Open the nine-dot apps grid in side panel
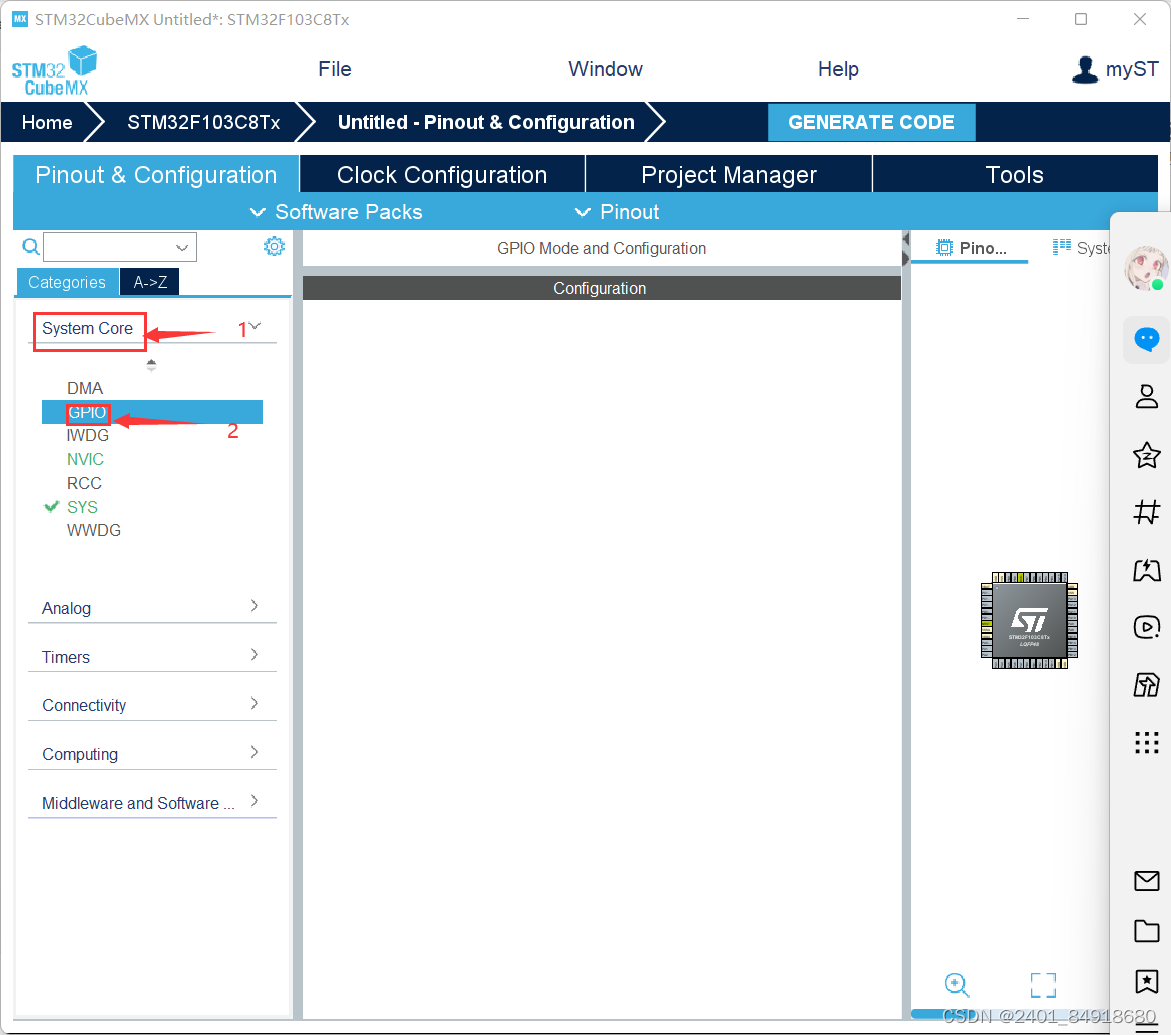This screenshot has height=1035, width=1171. (1146, 742)
